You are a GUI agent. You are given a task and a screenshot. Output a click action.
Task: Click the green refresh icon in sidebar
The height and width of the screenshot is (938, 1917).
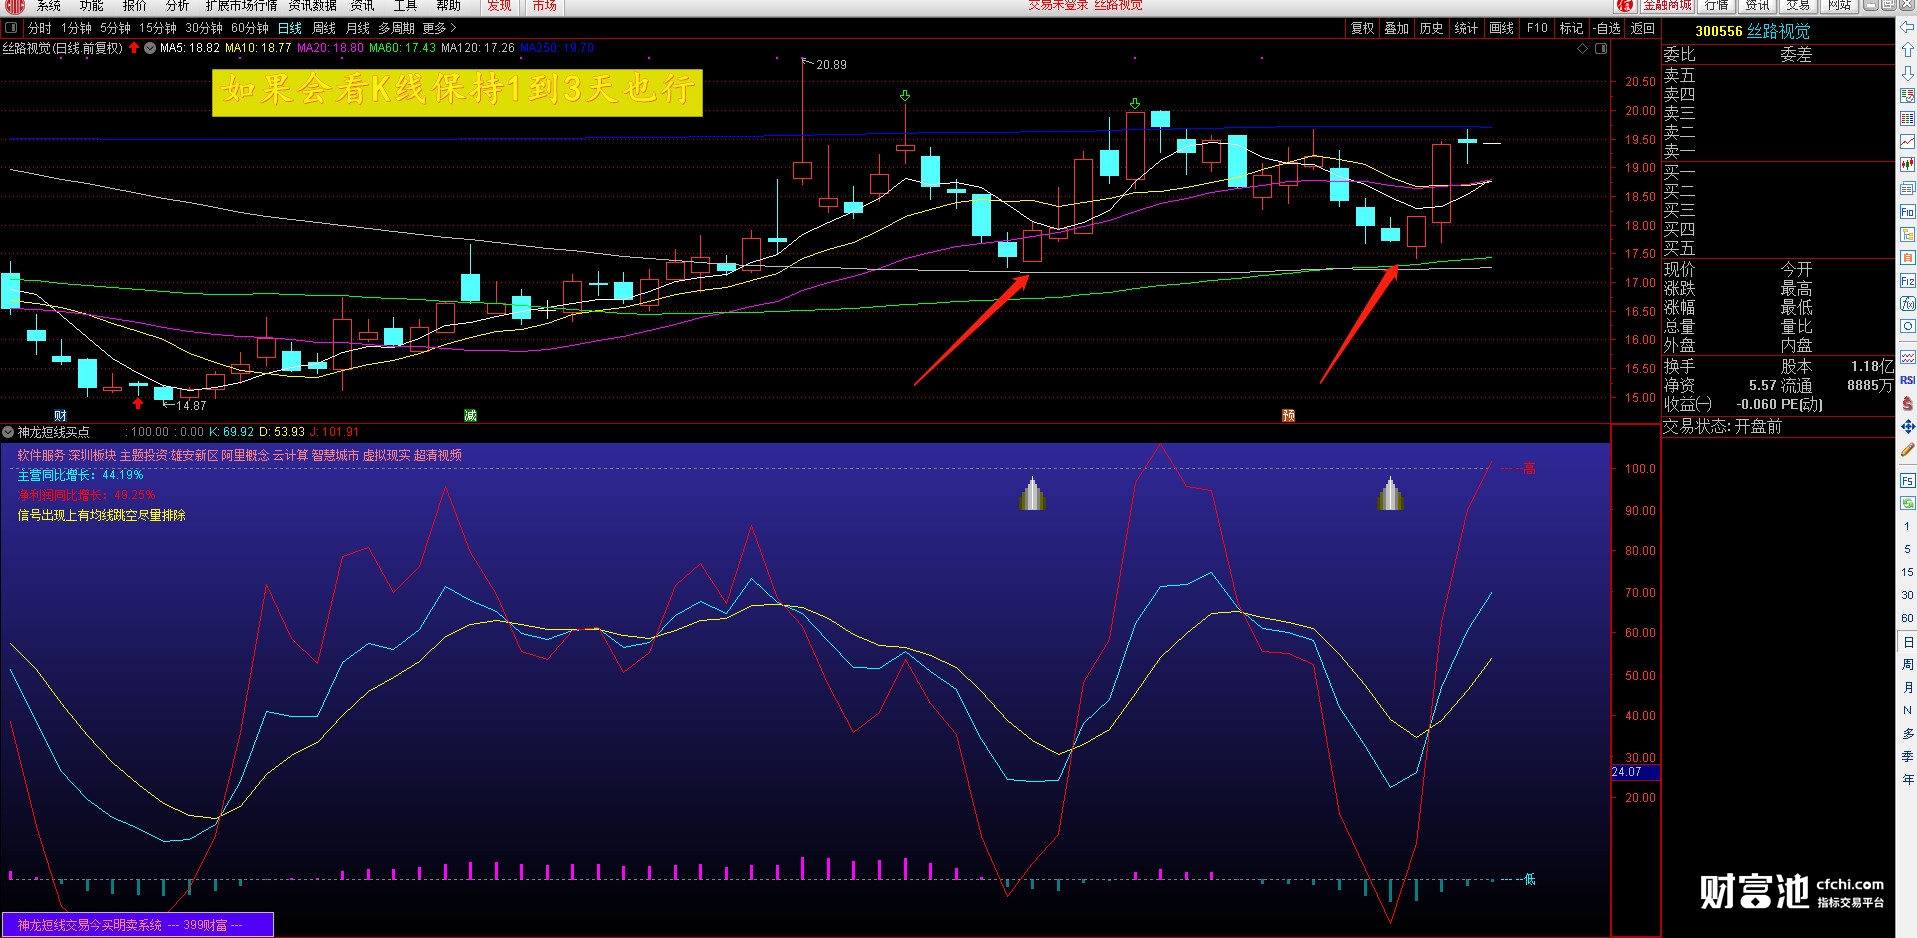[x=1907, y=503]
